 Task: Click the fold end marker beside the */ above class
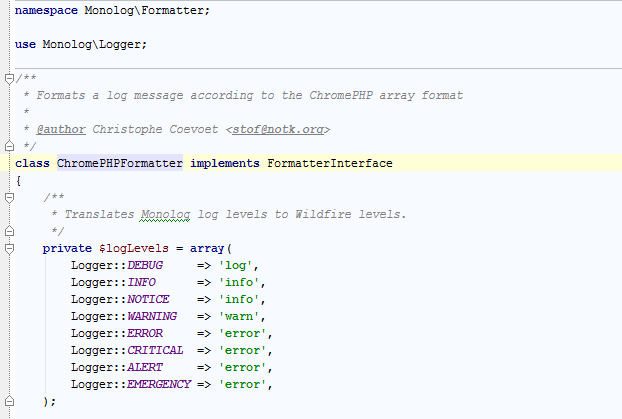point(10,146)
